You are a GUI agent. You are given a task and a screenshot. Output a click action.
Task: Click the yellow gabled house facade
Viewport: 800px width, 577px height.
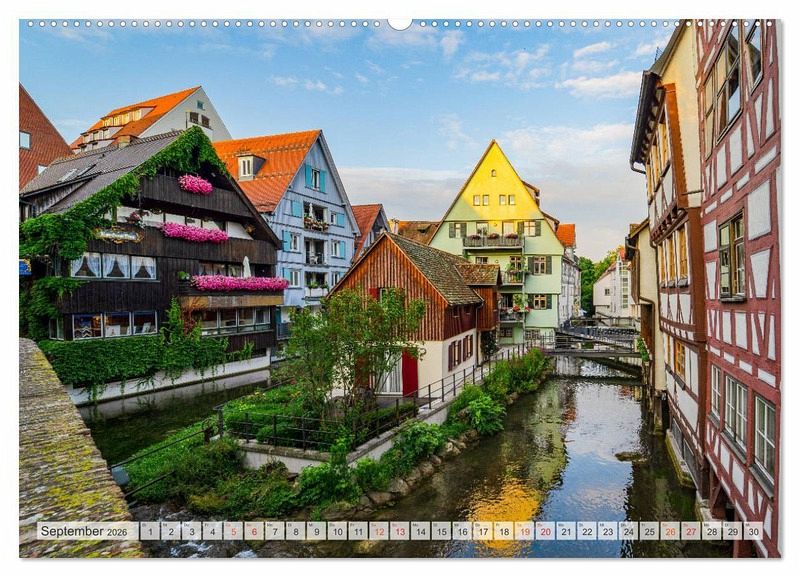click(496, 200)
